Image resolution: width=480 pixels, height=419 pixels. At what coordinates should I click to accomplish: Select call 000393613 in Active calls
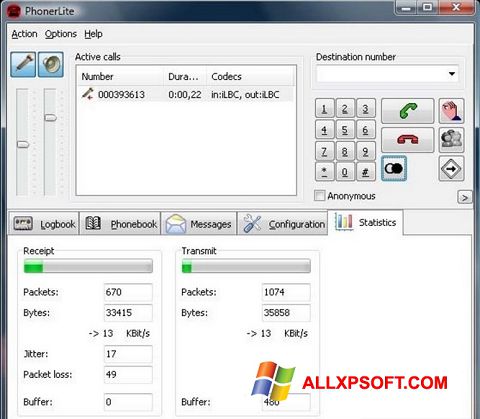(186, 95)
